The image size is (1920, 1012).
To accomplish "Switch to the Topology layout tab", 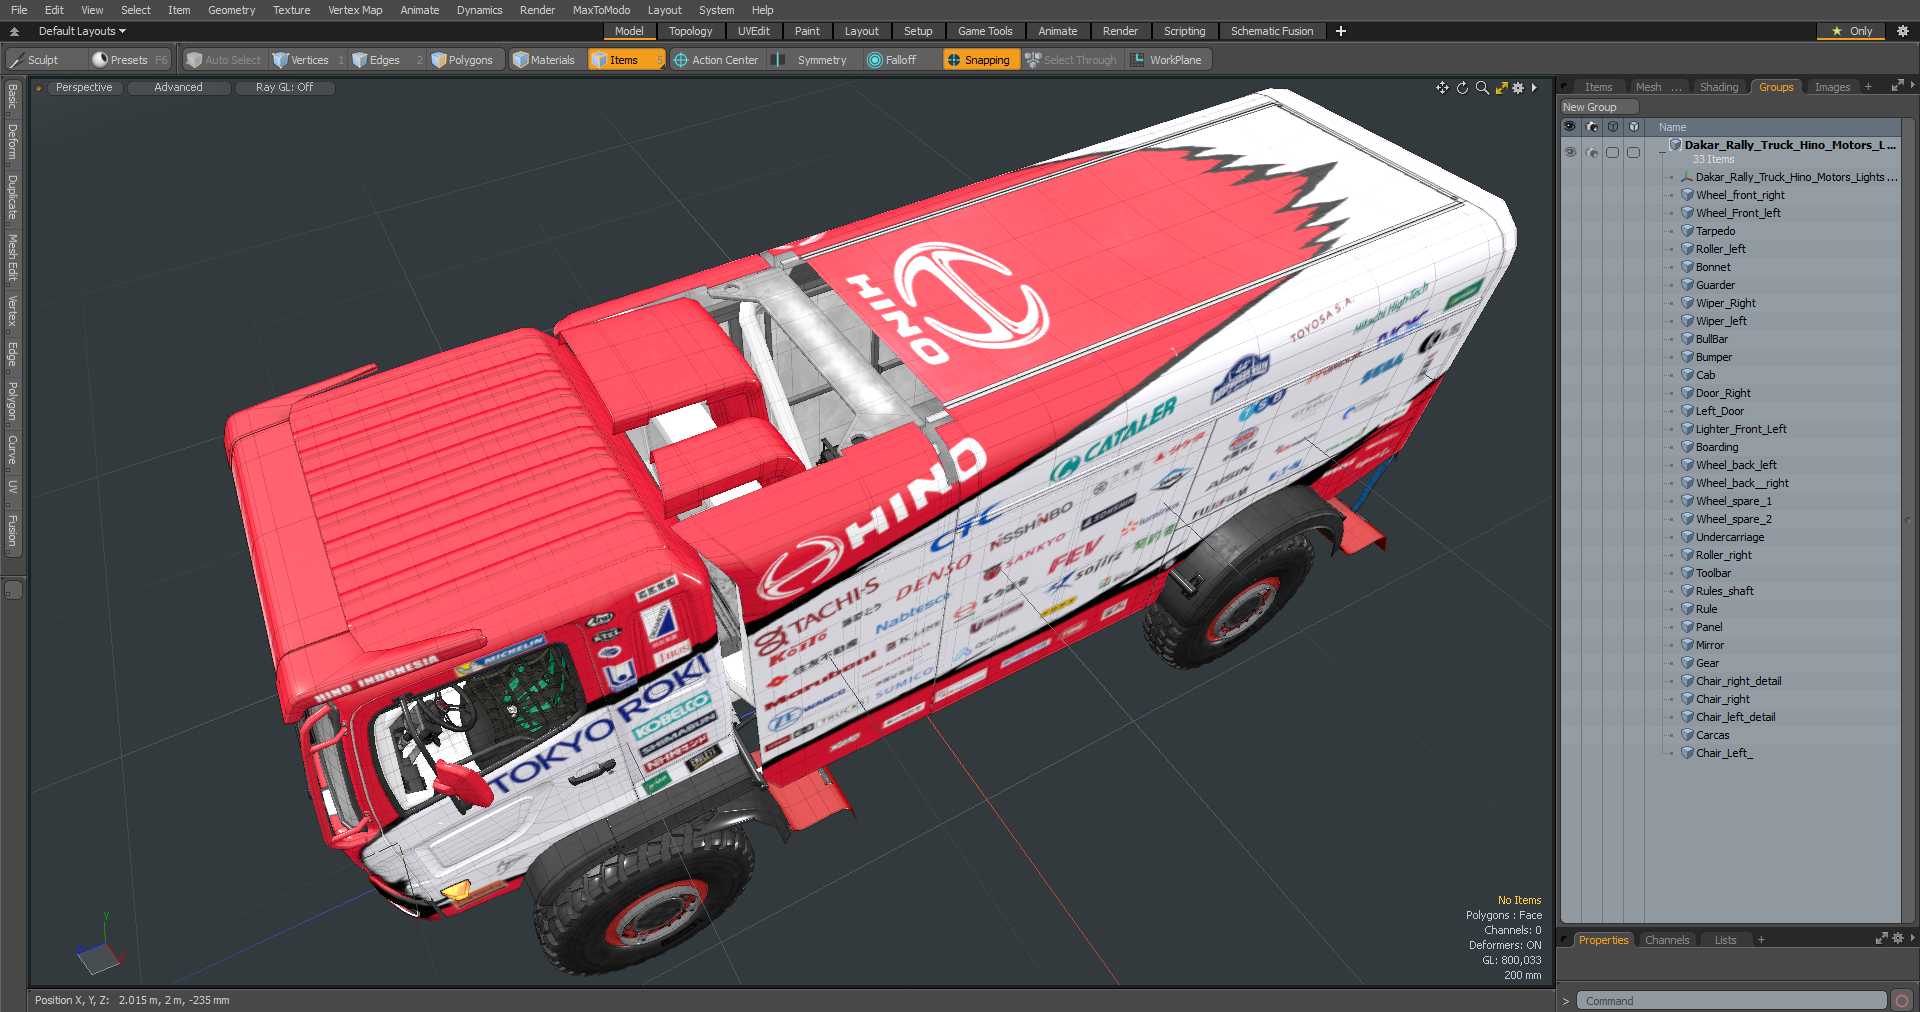I will [690, 31].
